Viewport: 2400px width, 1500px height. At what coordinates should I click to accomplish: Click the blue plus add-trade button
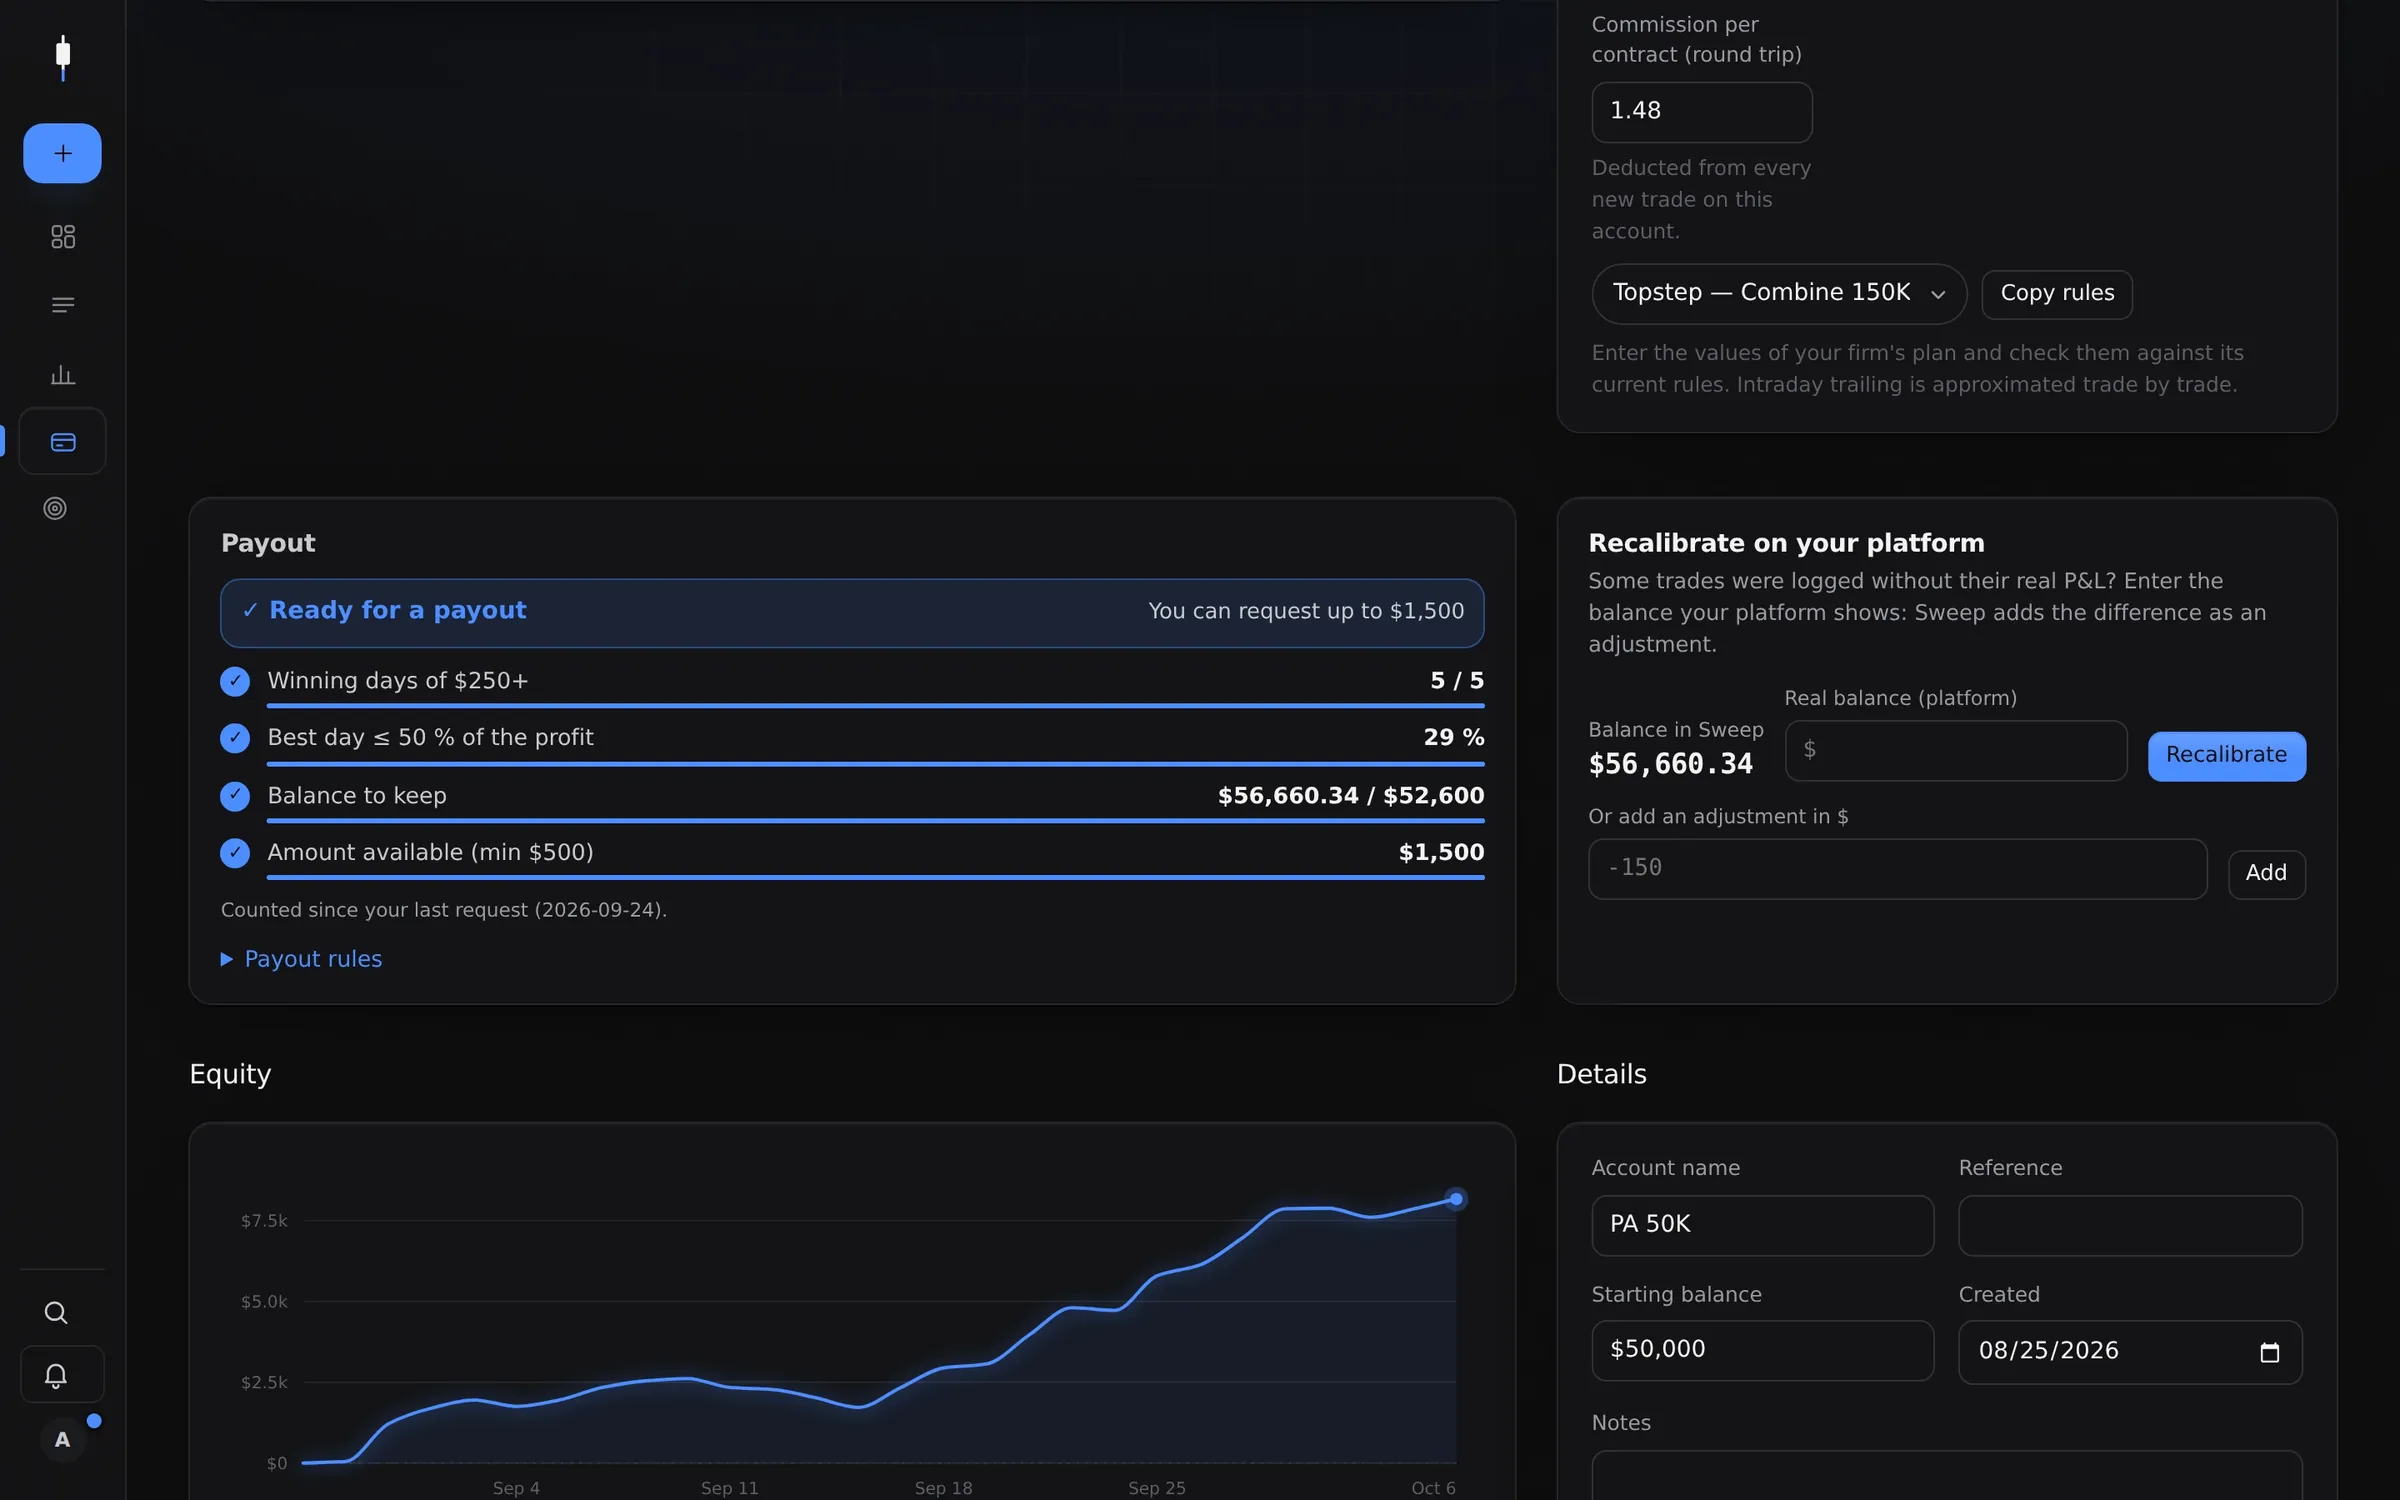62,153
